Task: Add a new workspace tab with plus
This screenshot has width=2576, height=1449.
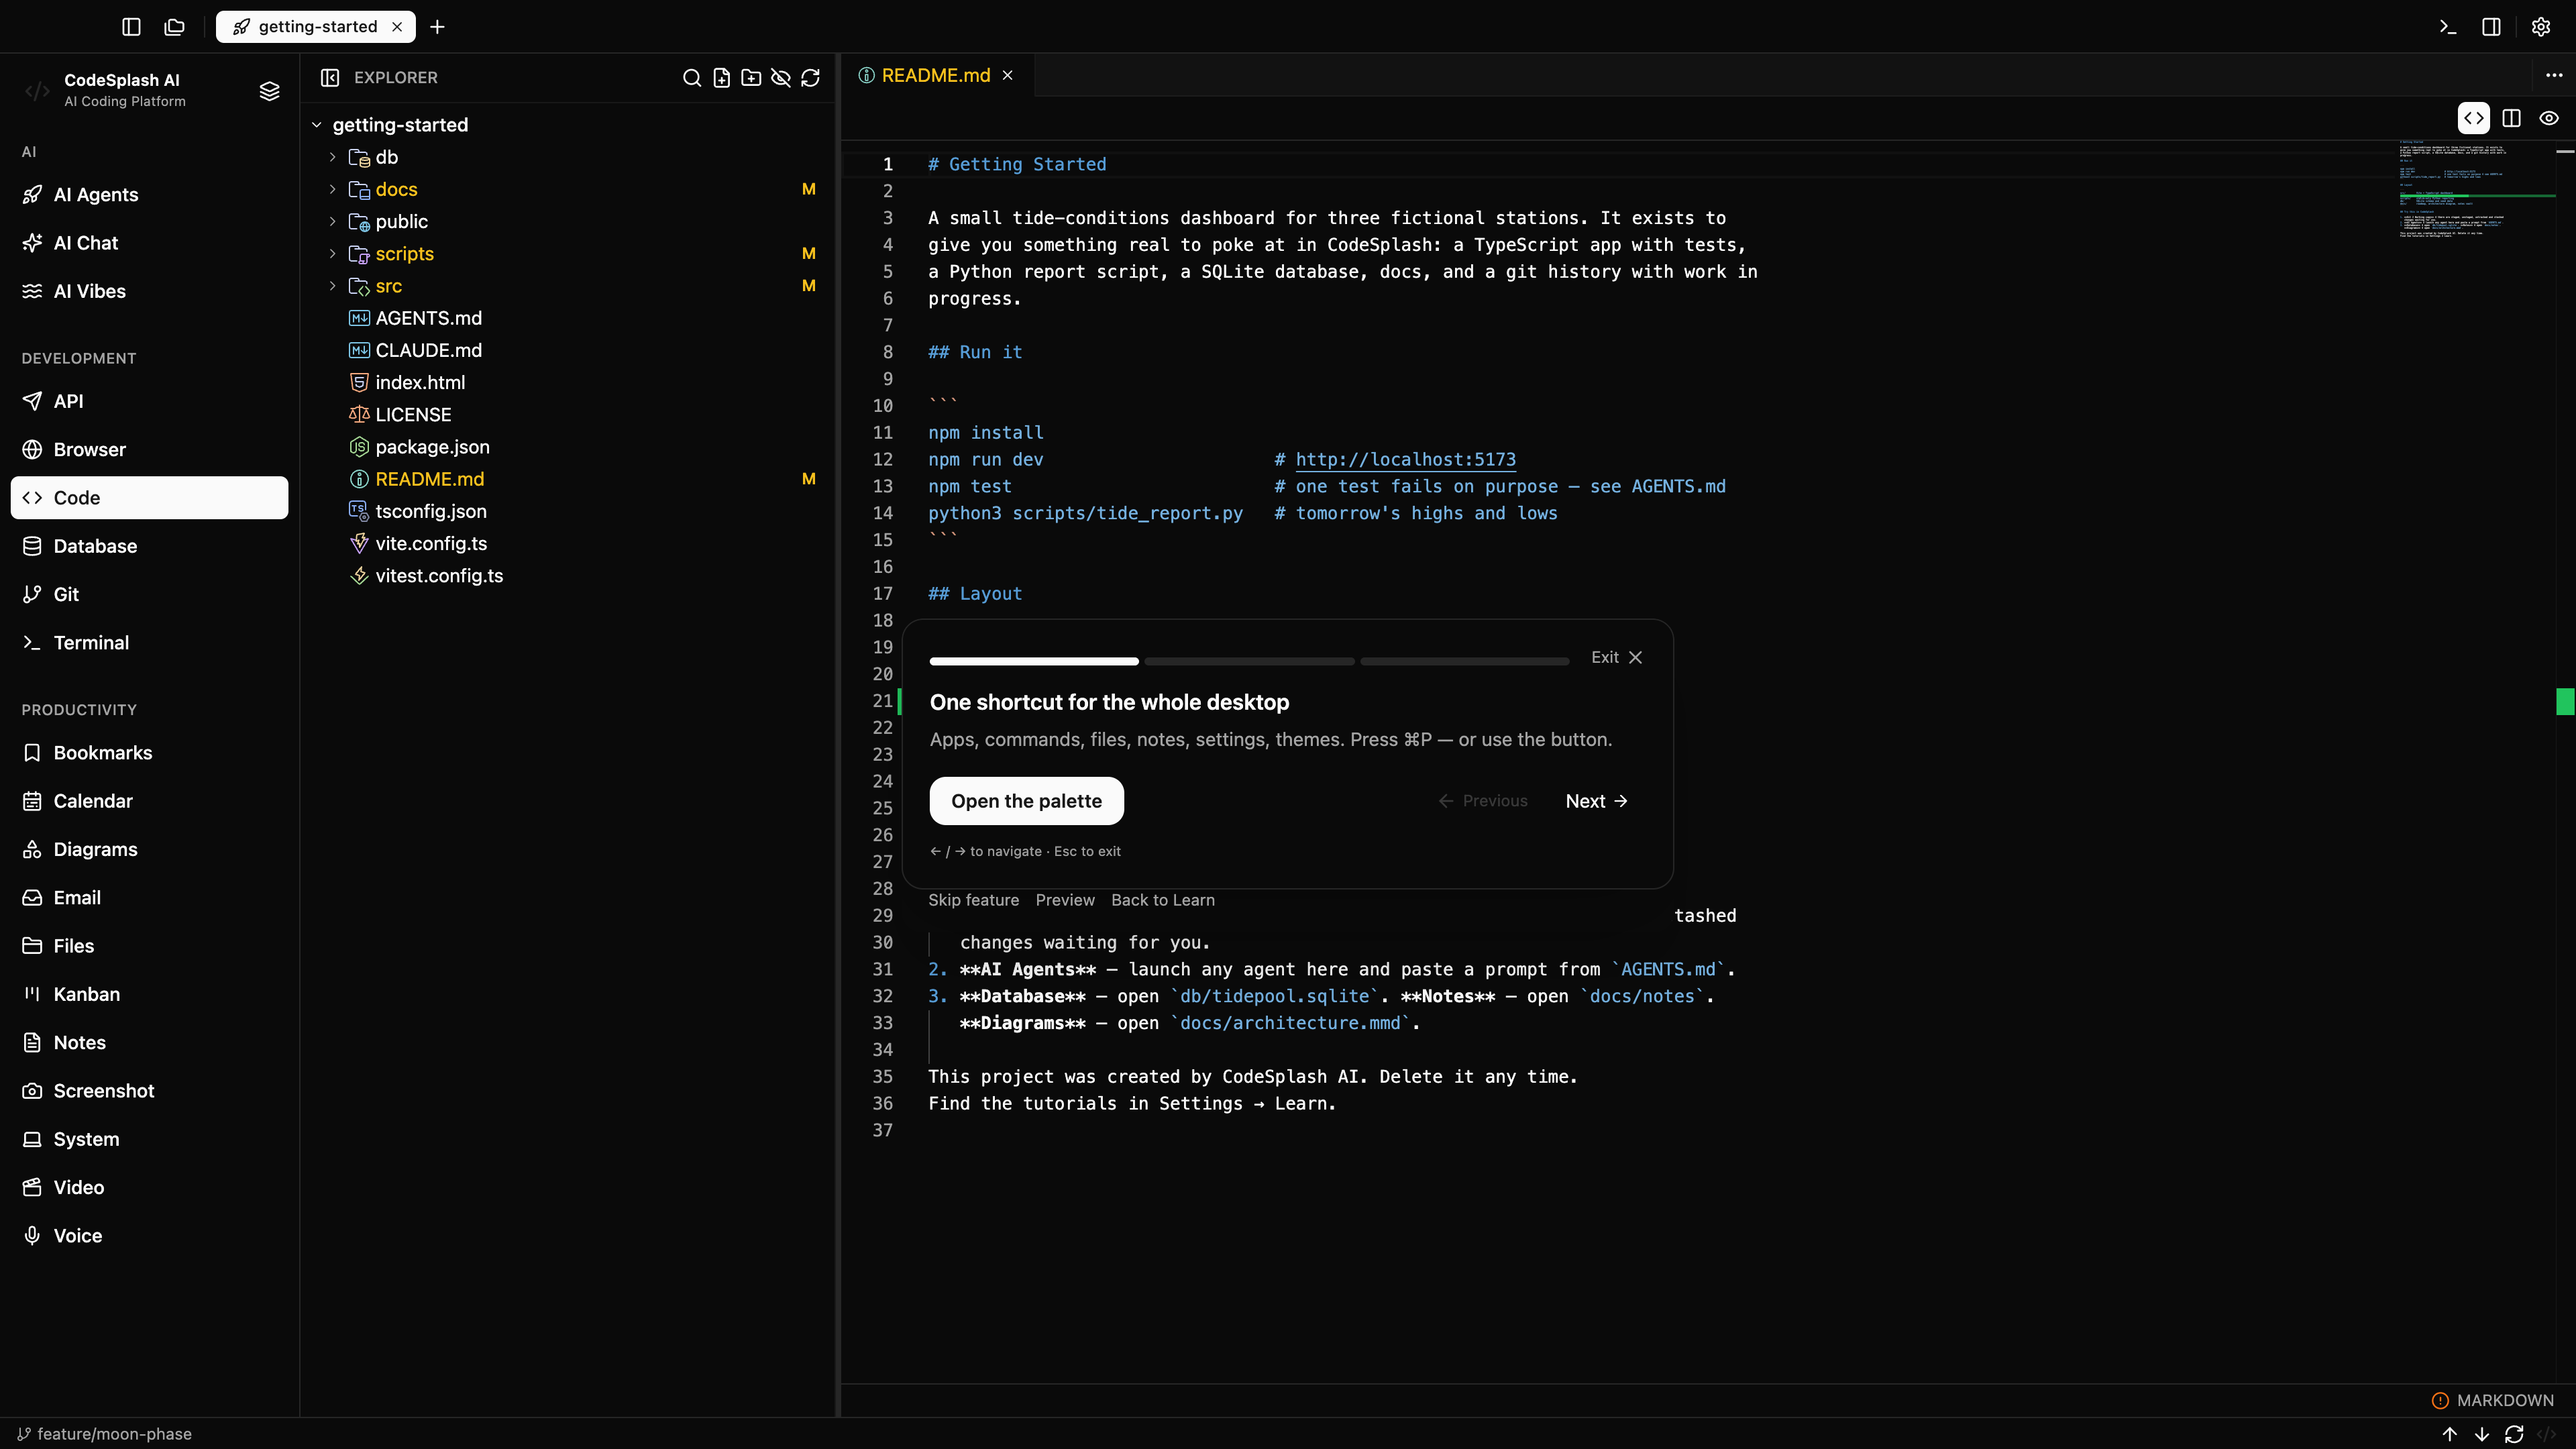Action: pyautogui.click(x=437, y=27)
